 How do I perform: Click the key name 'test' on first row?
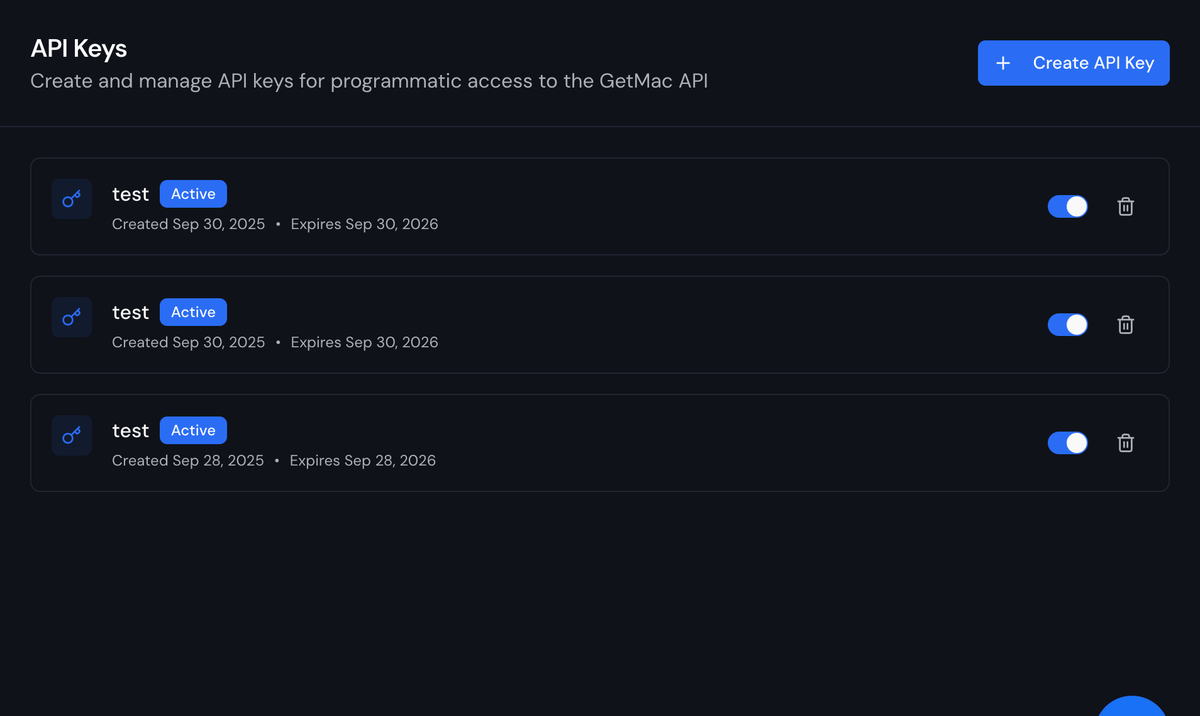[130, 193]
